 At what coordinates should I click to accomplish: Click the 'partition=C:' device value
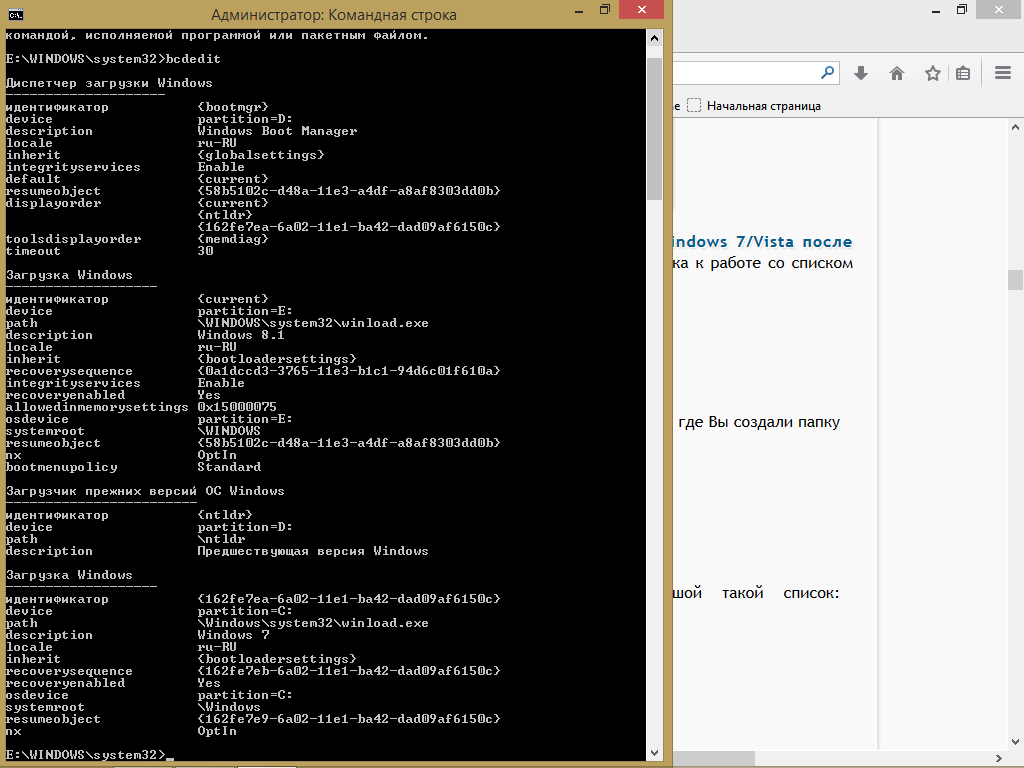pyautogui.click(x=245, y=611)
